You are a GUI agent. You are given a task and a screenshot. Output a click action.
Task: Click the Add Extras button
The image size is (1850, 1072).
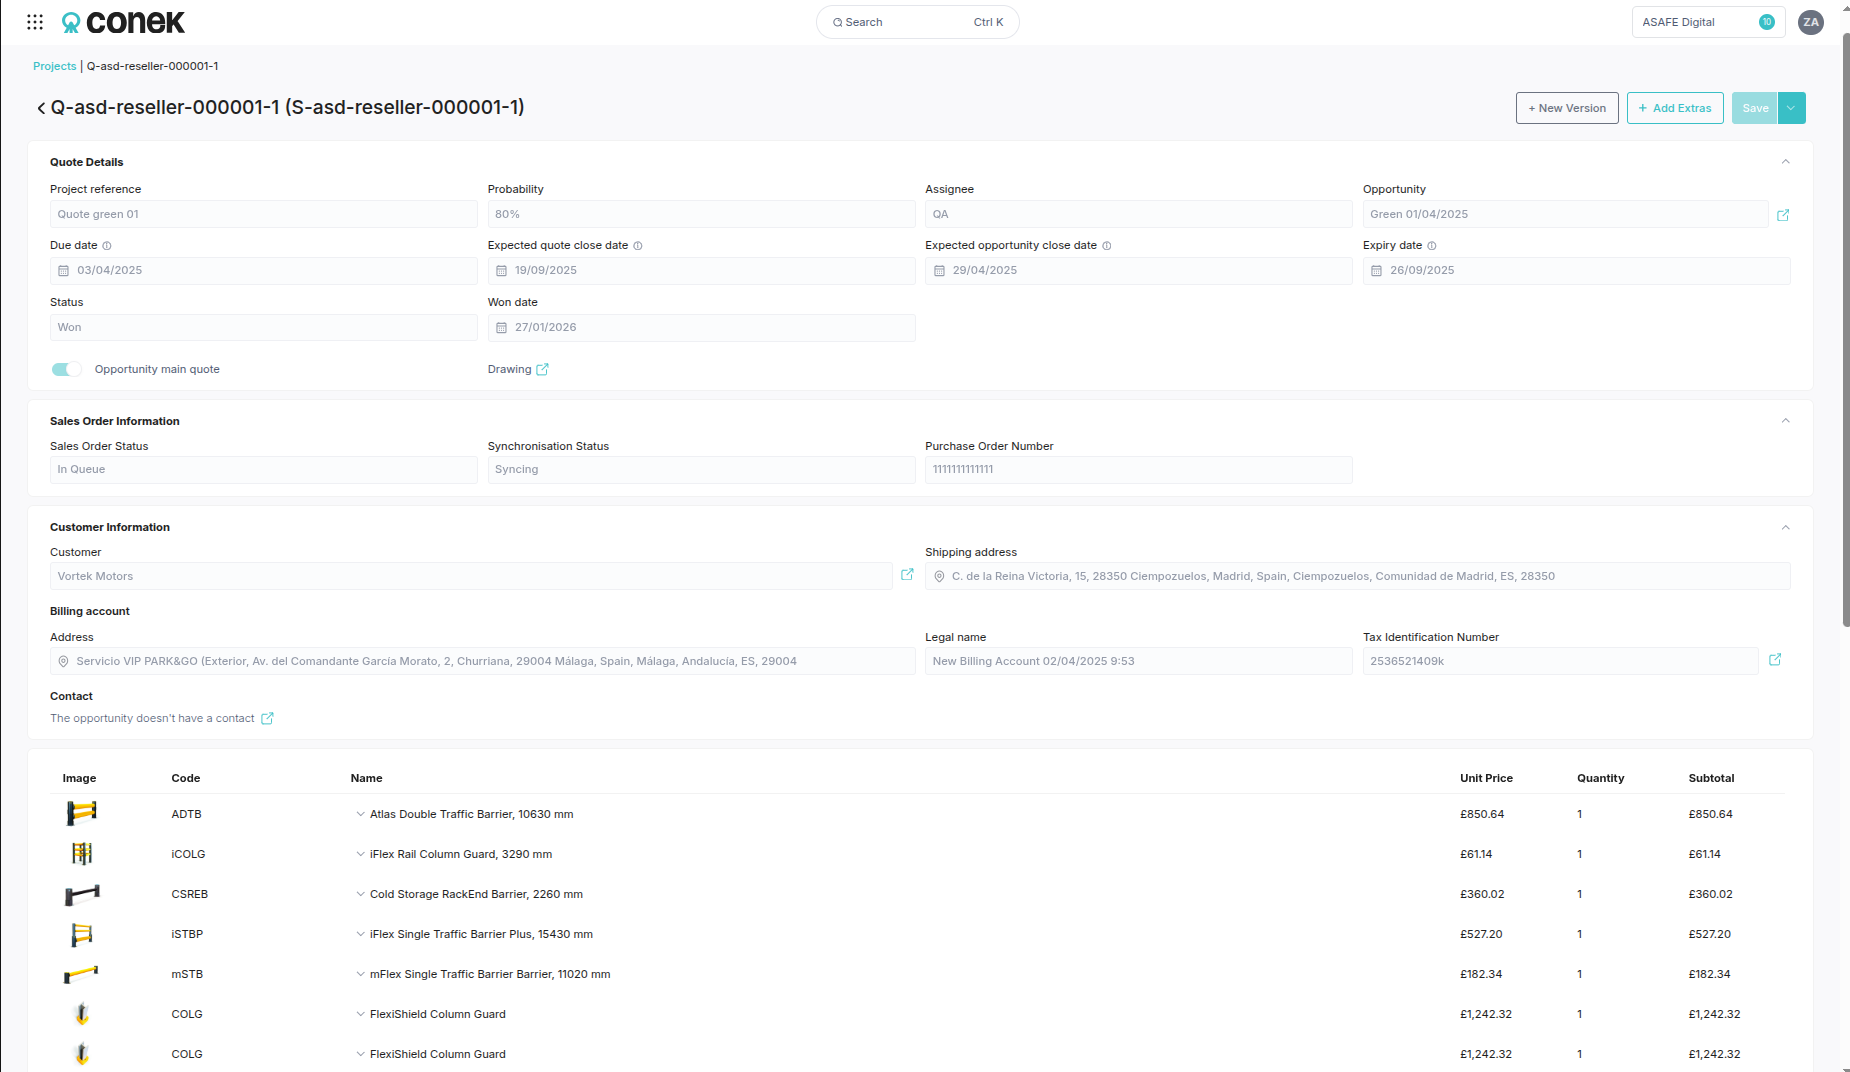1675,108
